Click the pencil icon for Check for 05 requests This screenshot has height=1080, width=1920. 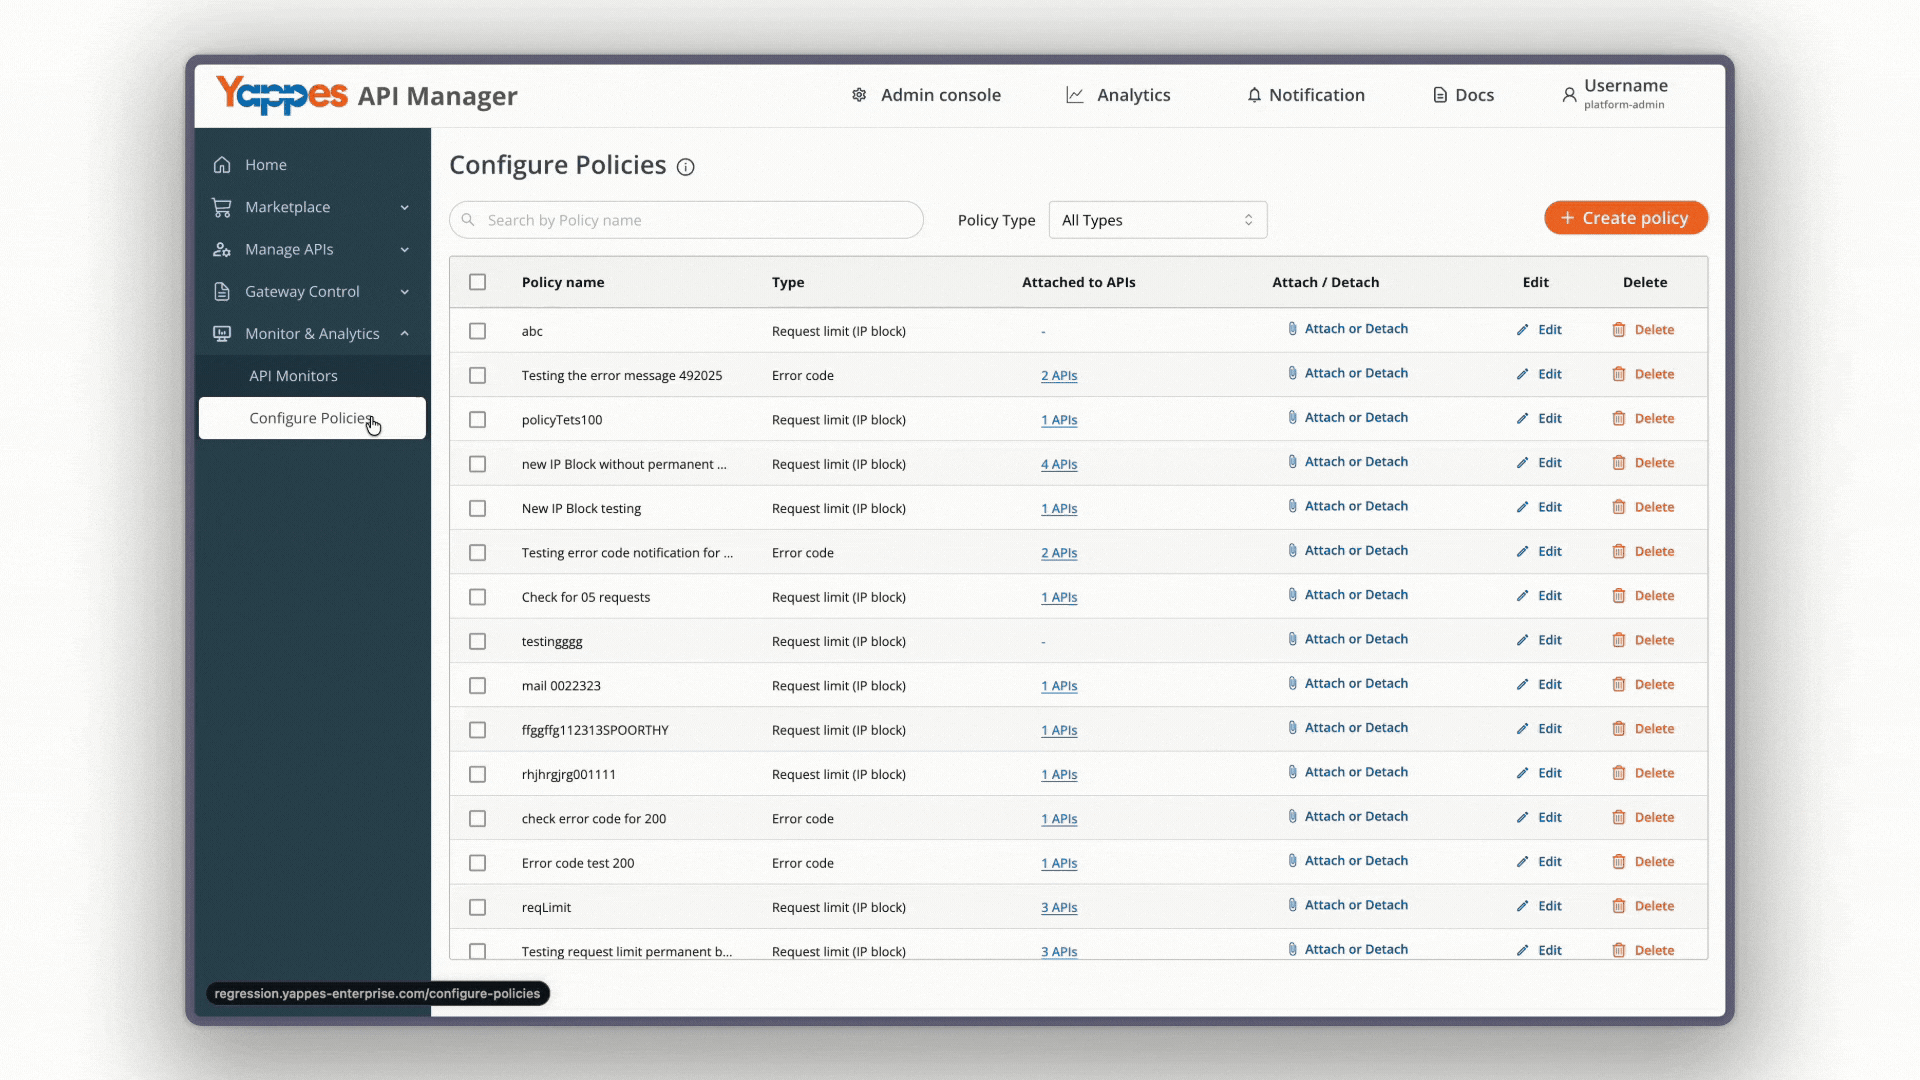click(1522, 596)
